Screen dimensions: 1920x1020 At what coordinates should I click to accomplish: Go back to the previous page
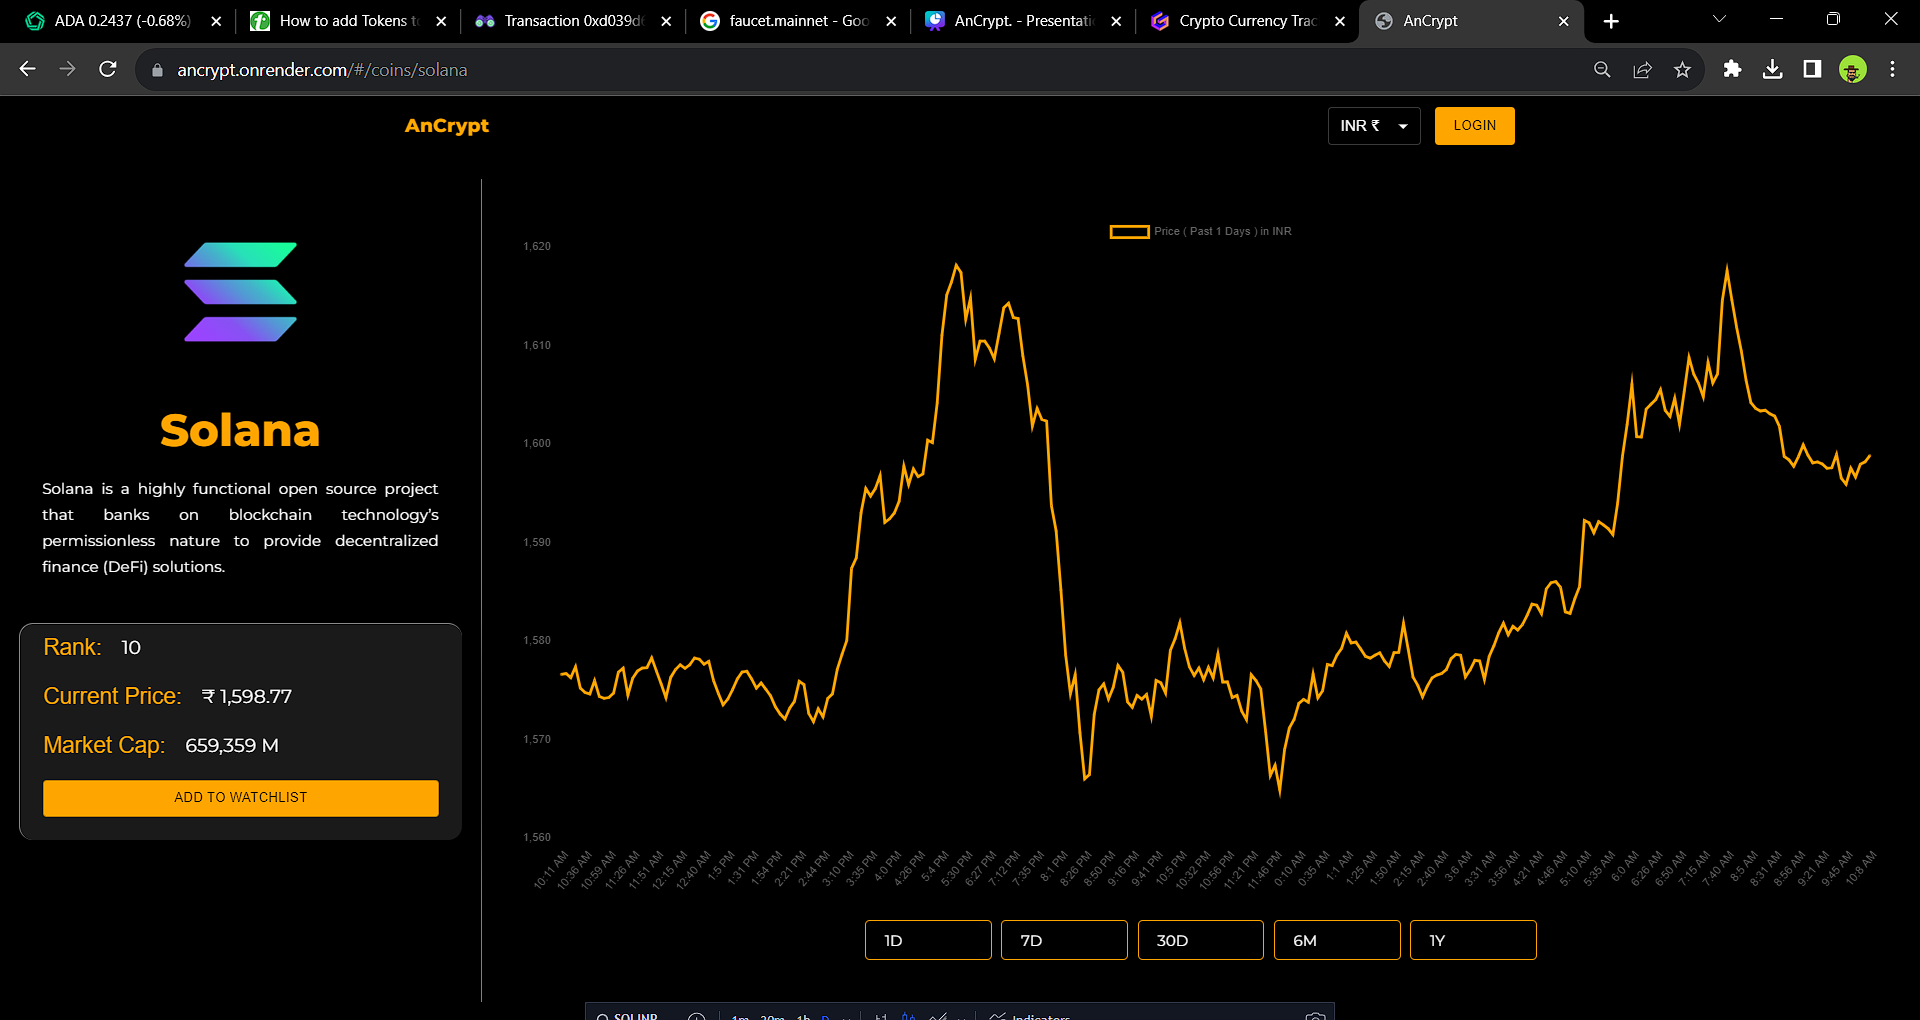tap(28, 69)
